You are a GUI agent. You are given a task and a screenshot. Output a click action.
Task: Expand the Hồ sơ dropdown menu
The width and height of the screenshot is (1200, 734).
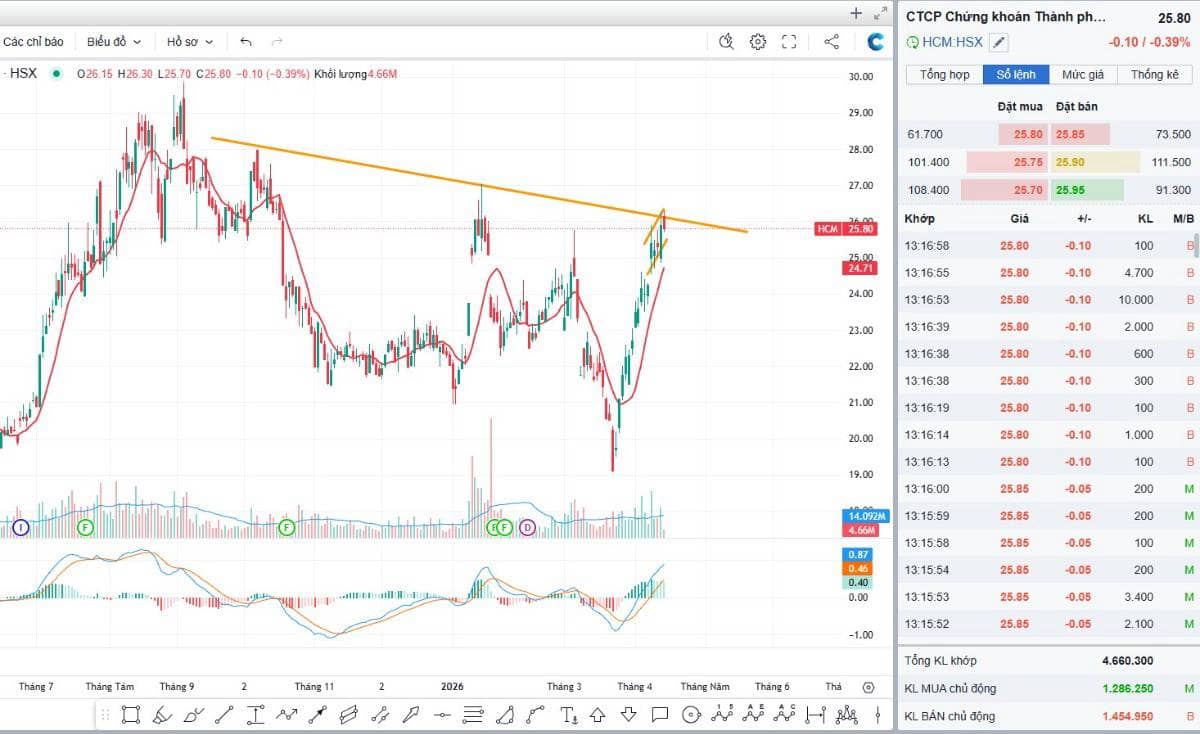point(189,42)
